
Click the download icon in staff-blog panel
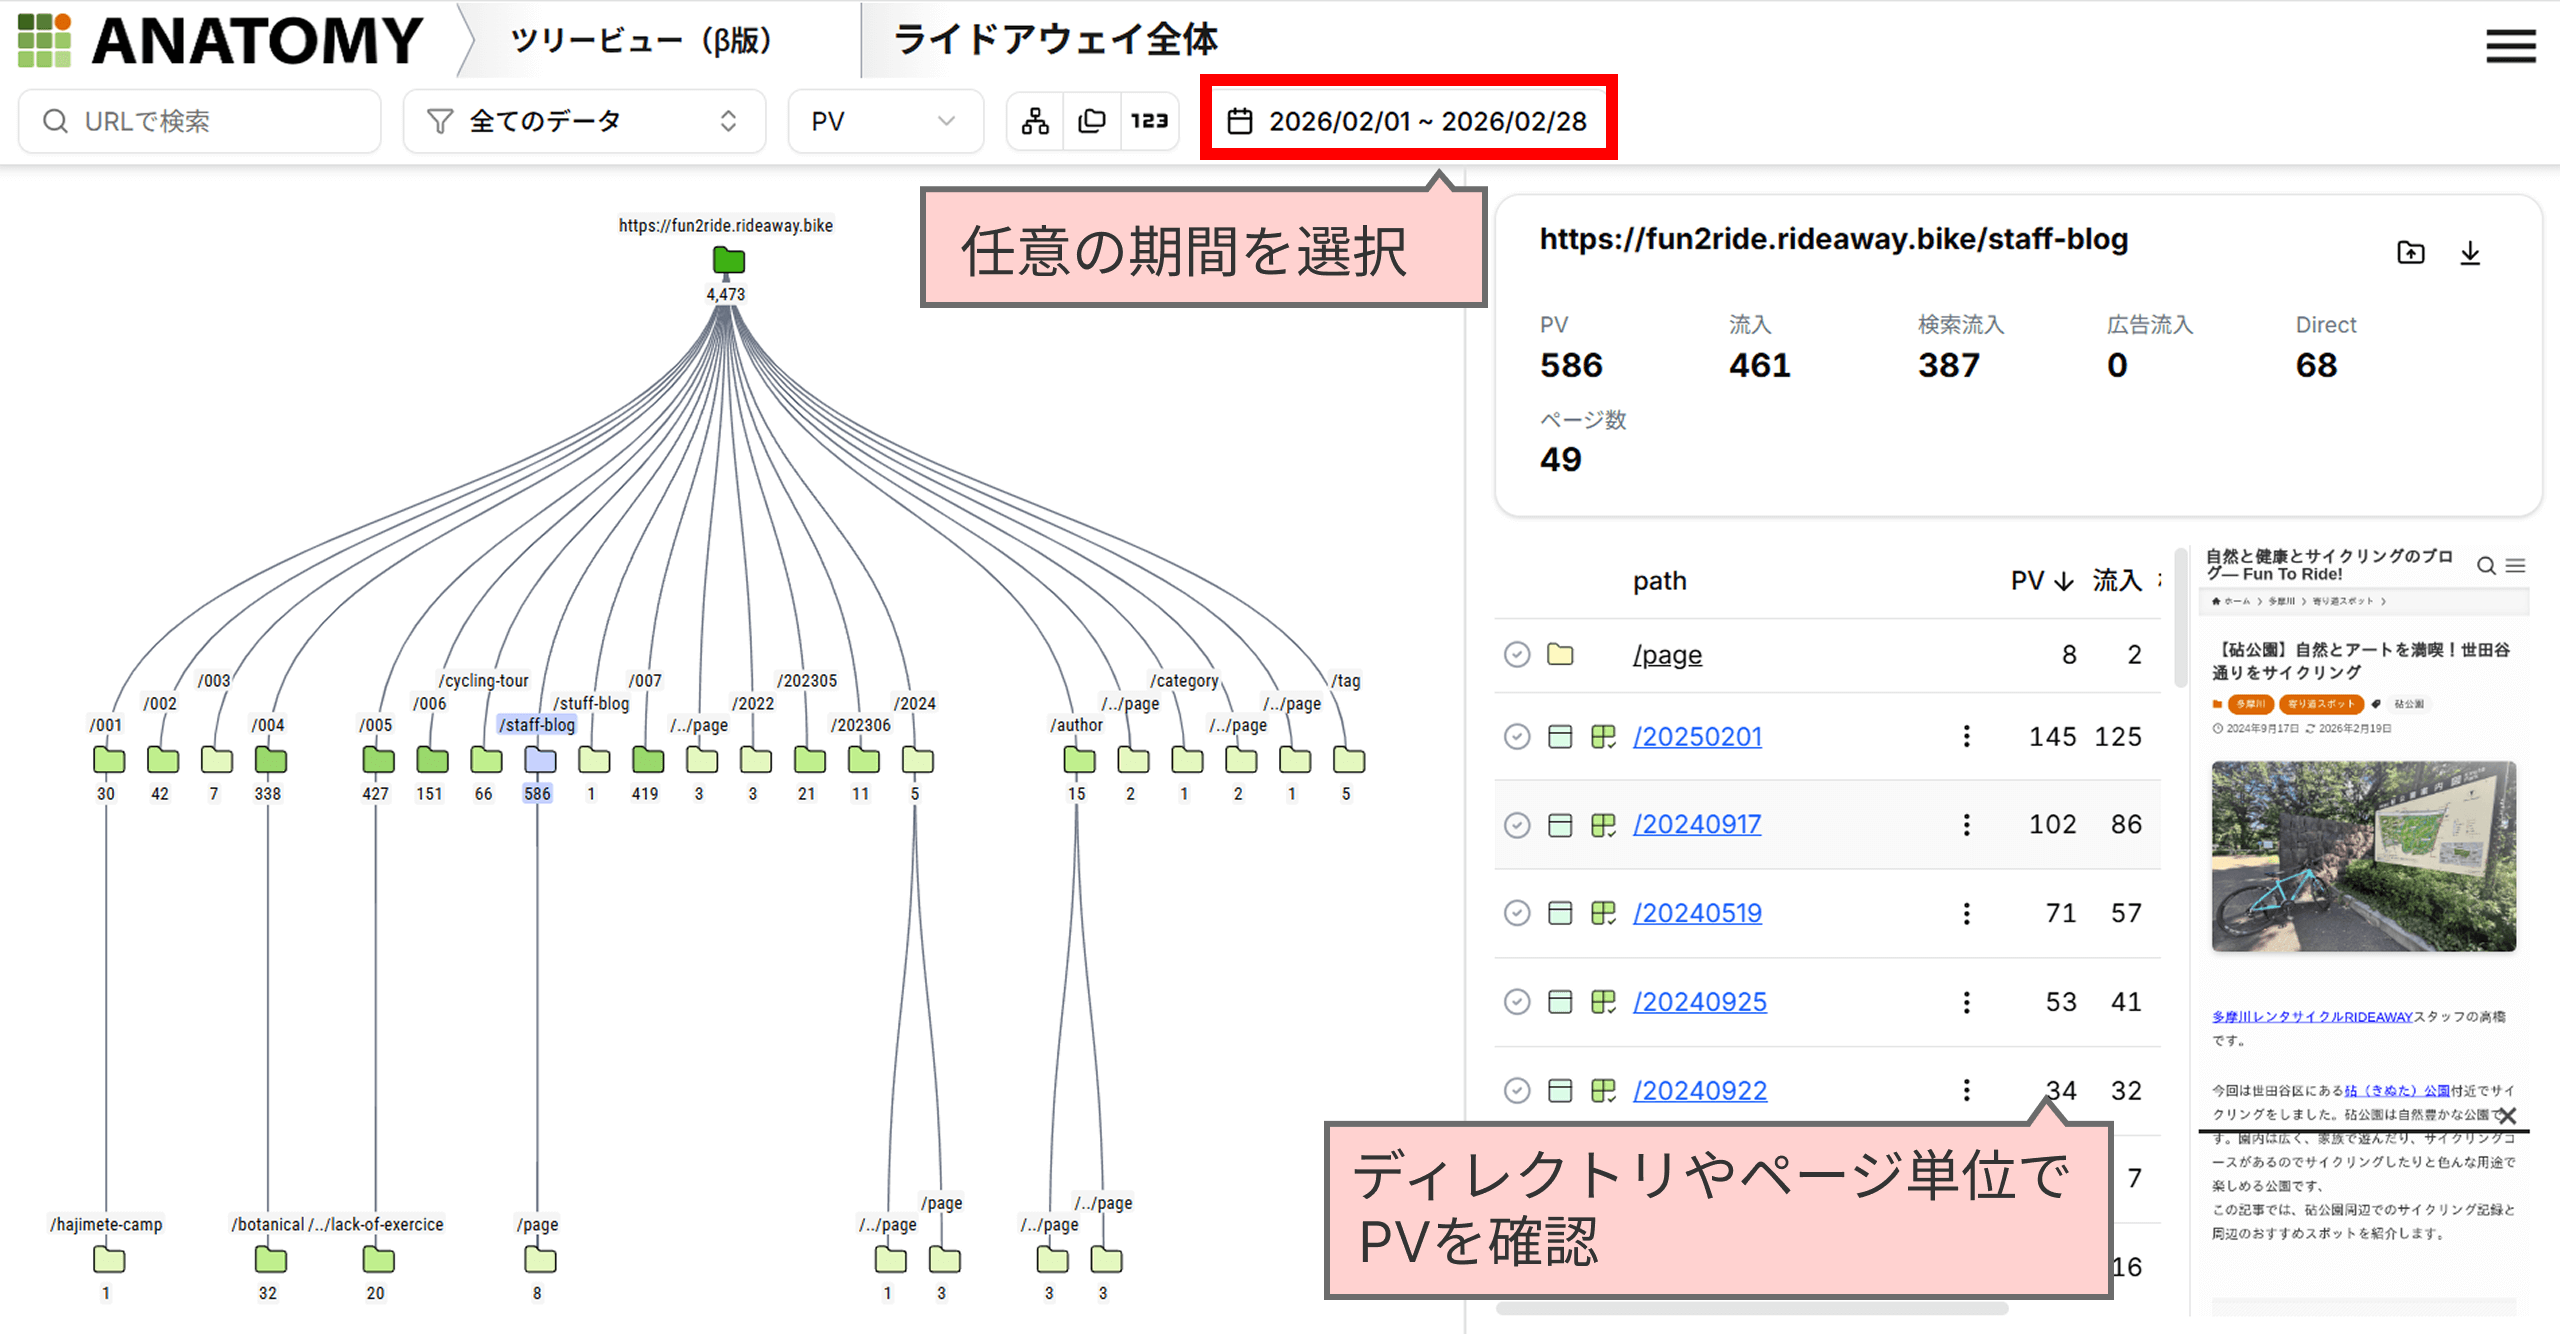coord(2470,253)
